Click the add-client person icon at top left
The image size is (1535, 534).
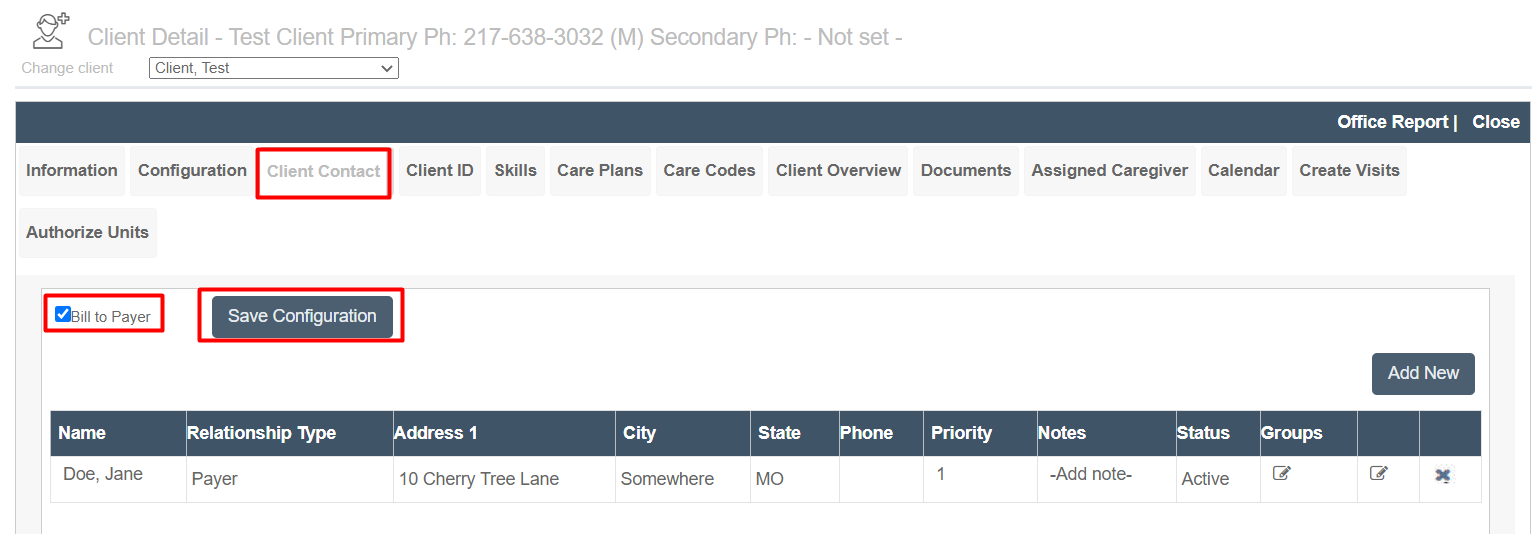[x=49, y=31]
